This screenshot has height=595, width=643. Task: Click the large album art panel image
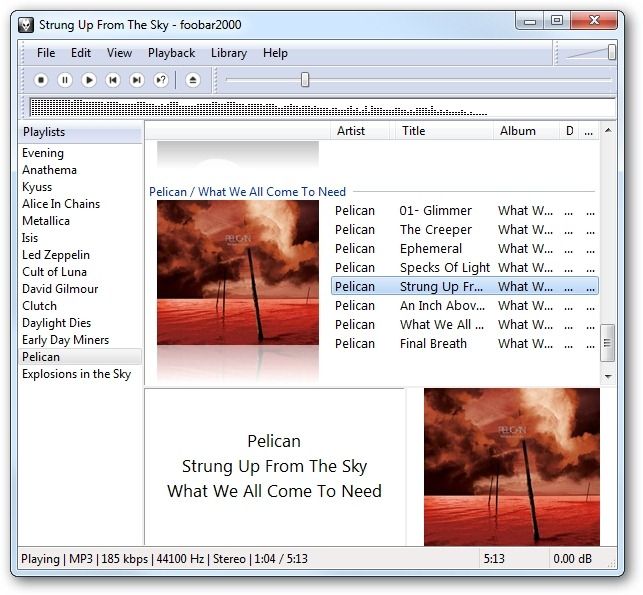(x=511, y=467)
